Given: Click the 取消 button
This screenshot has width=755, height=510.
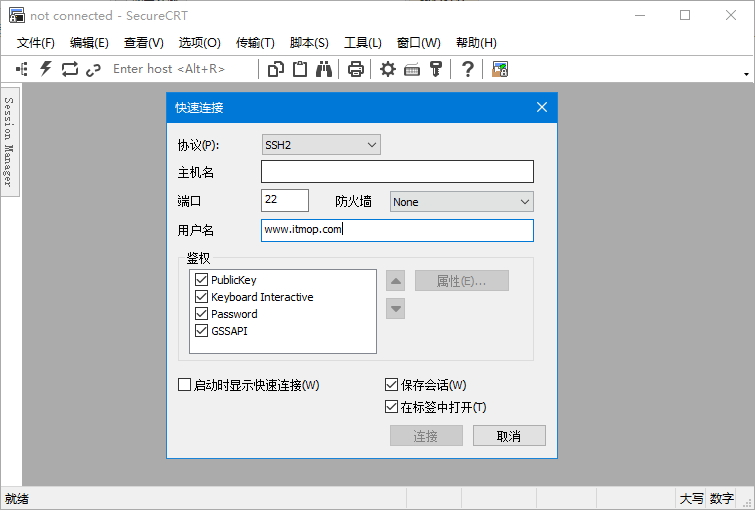Looking at the screenshot, I should 509,436.
